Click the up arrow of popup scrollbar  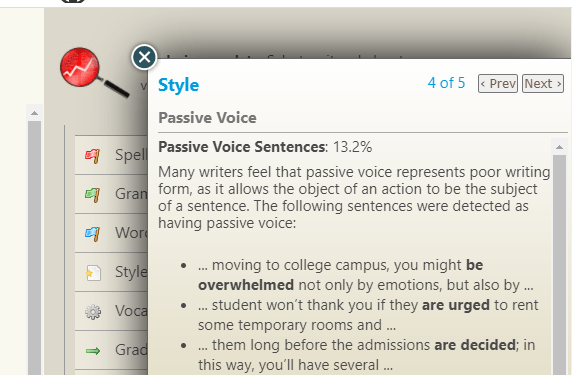(559, 147)
